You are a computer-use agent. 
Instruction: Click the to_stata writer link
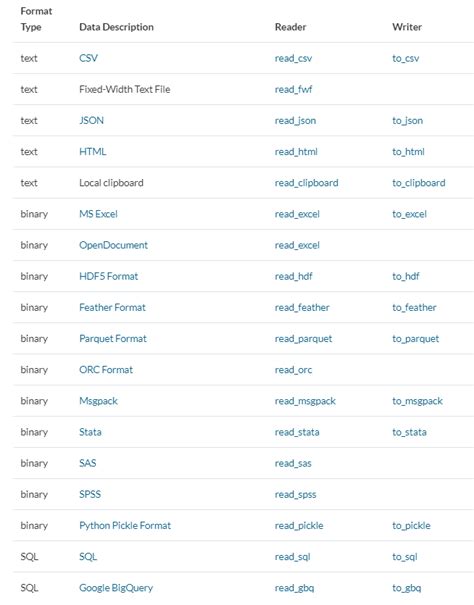410,432
